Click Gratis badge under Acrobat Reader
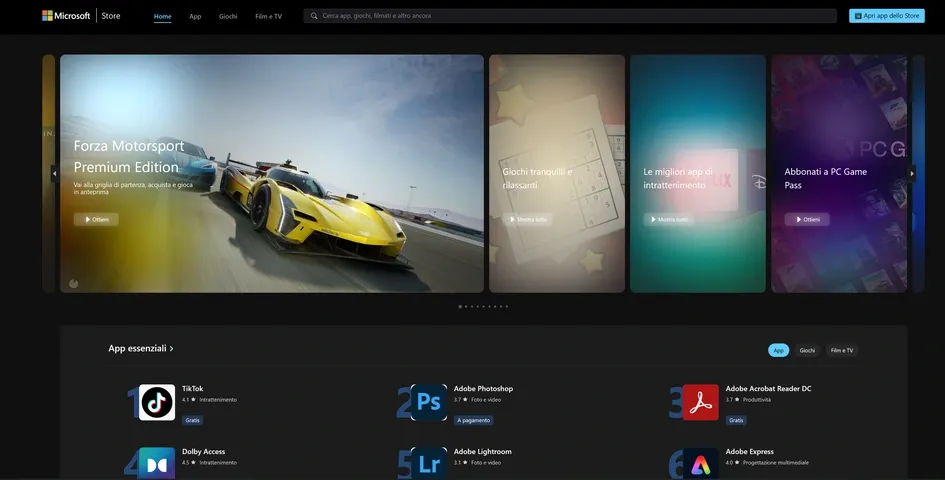This screenshot has height=480, width=945. pyautogui.click(x=736, y=420)
